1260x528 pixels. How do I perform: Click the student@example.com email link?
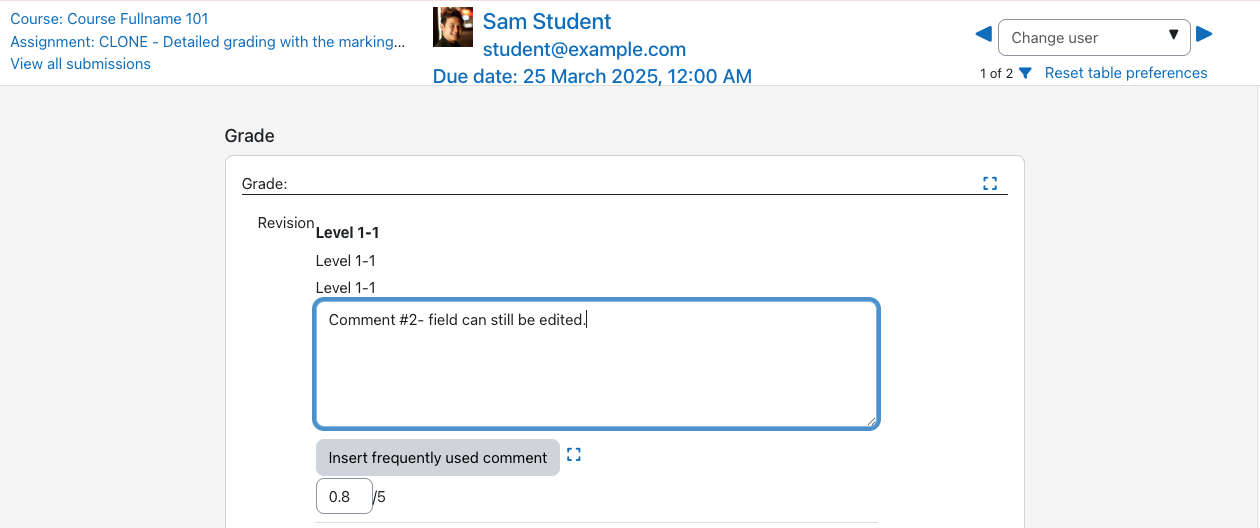click(584, 49)
